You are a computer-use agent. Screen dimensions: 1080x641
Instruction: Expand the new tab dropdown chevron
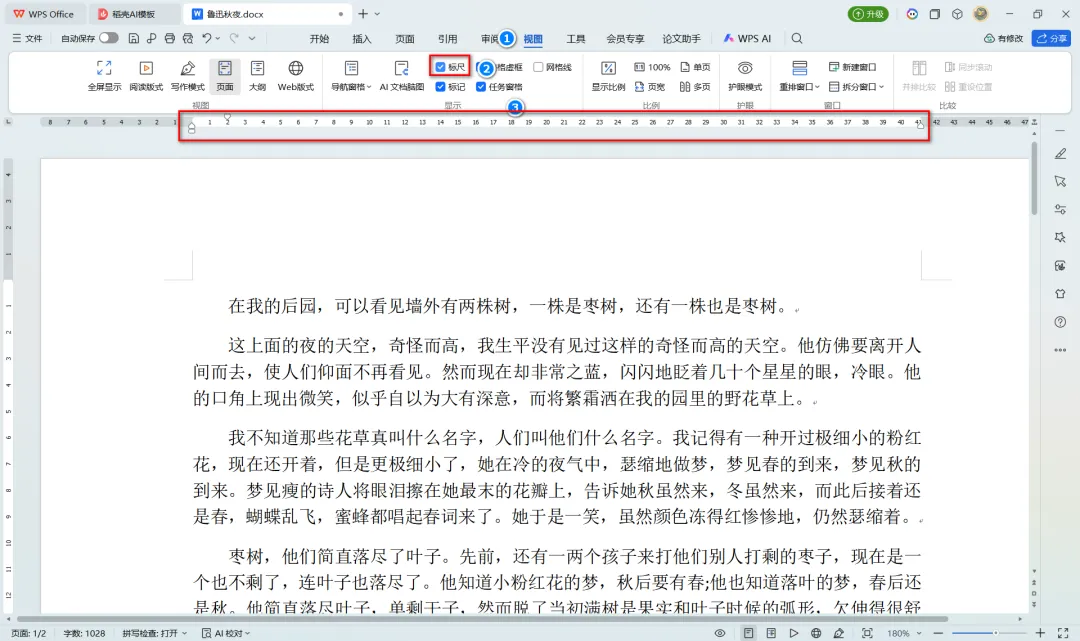tap(377, 14)
